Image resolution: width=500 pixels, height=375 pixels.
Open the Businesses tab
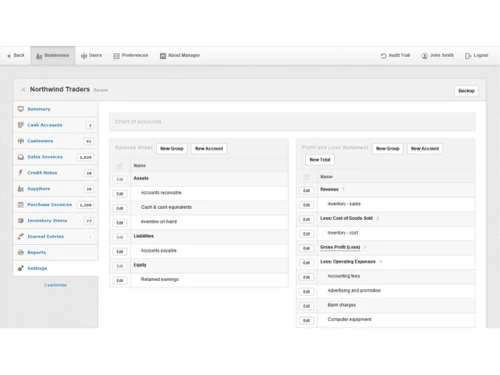tap(53, 55)
